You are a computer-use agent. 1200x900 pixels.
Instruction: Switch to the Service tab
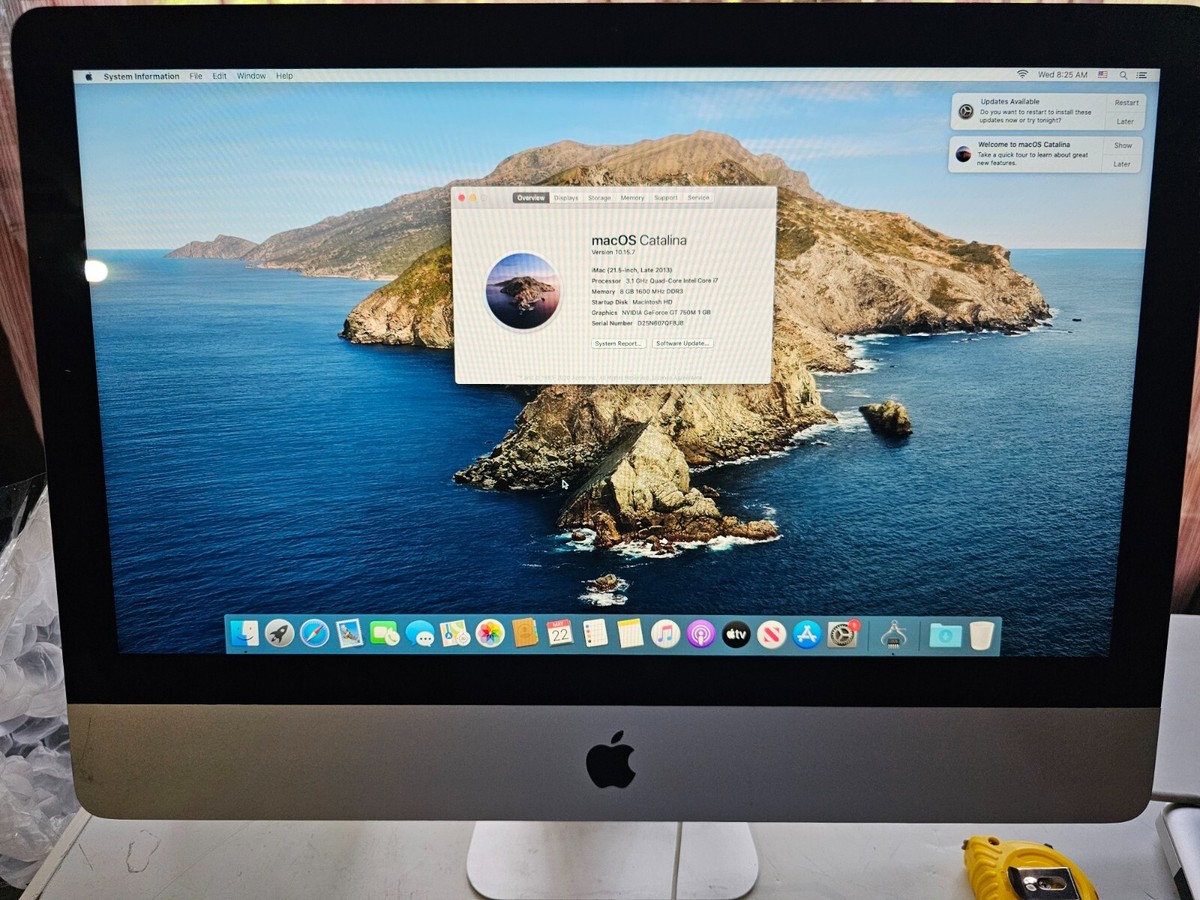coord(698,198)
